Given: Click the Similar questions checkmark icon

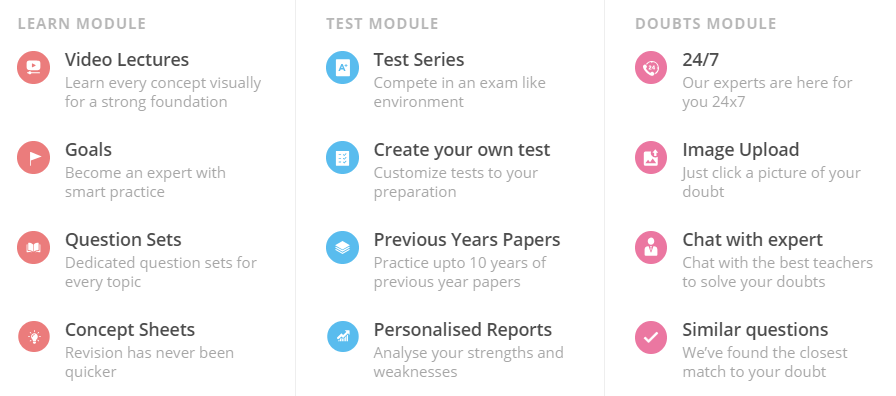Looking at the screenshot, I should [x=651, y=337].
